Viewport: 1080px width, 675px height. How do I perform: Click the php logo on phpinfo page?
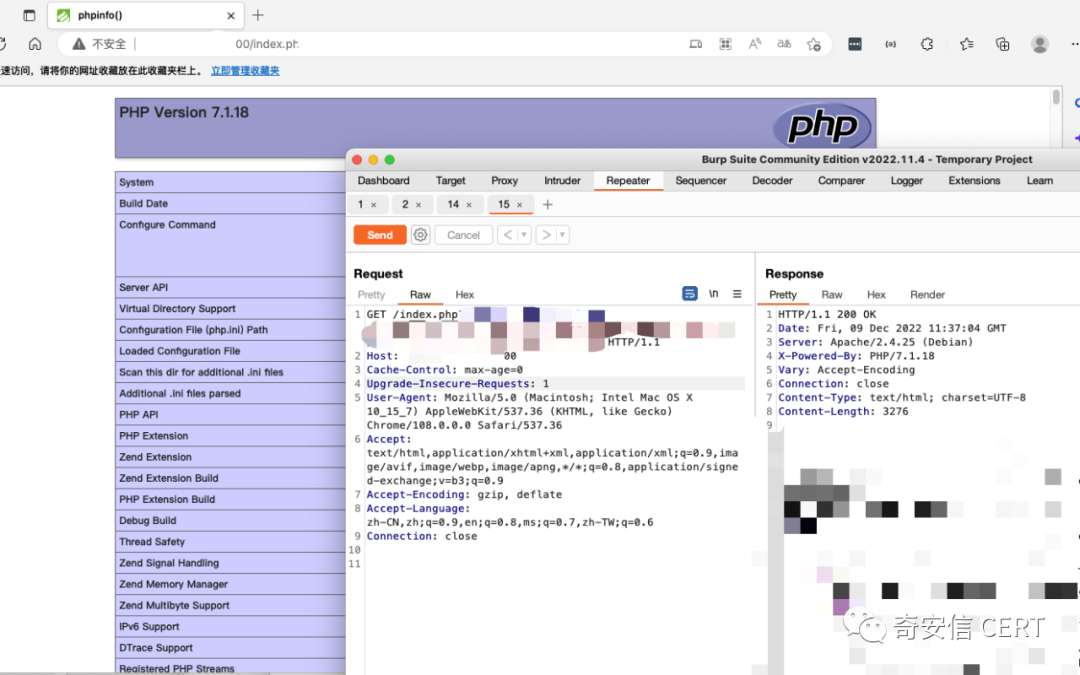[x=822, y=126]
